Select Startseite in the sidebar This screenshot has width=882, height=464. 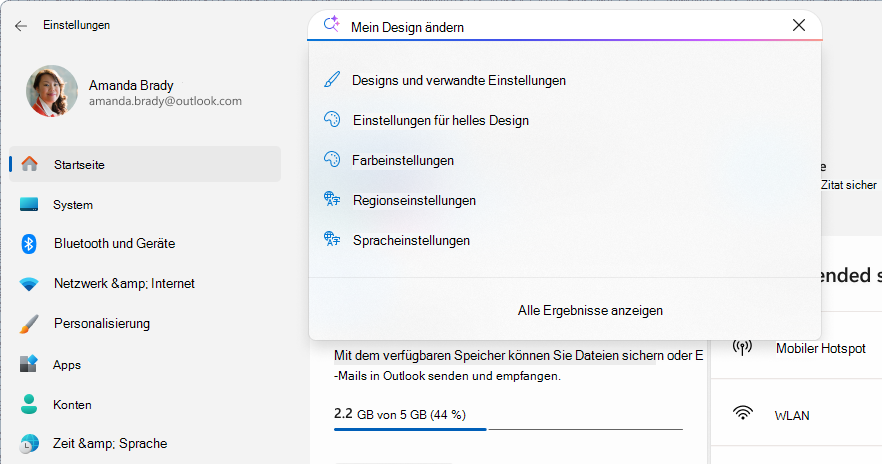[145, 164]
